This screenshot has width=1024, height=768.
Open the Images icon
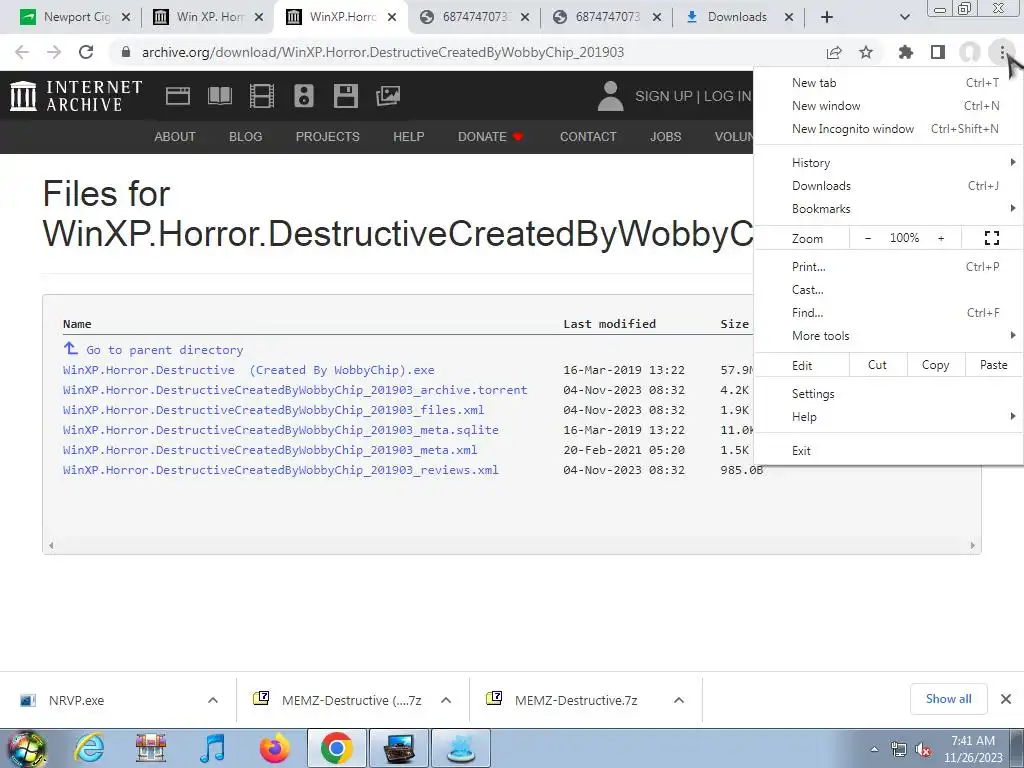(x=388, y=96)
